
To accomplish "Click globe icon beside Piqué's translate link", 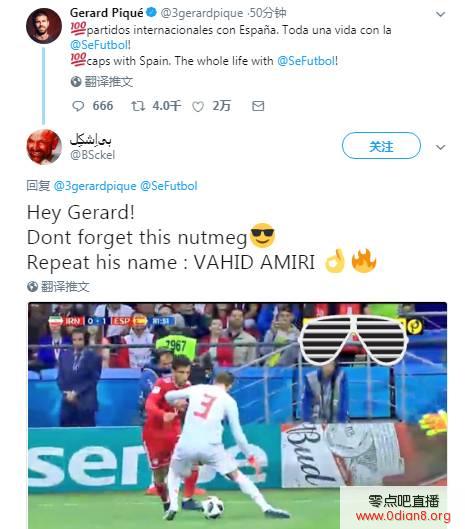I will point(76,82).
